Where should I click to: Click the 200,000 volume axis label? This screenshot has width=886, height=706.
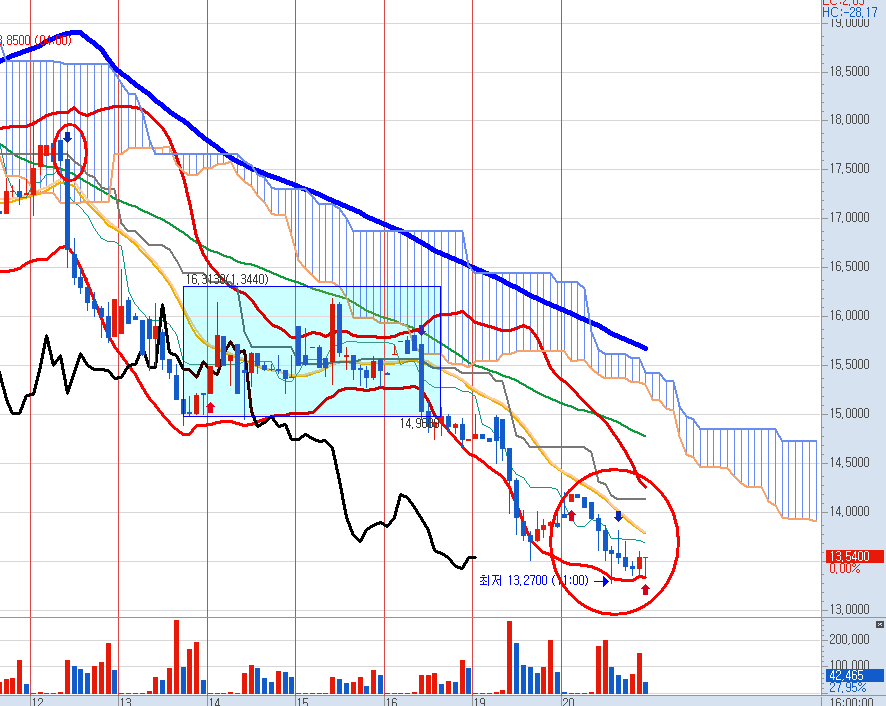[x=849, y=639]
